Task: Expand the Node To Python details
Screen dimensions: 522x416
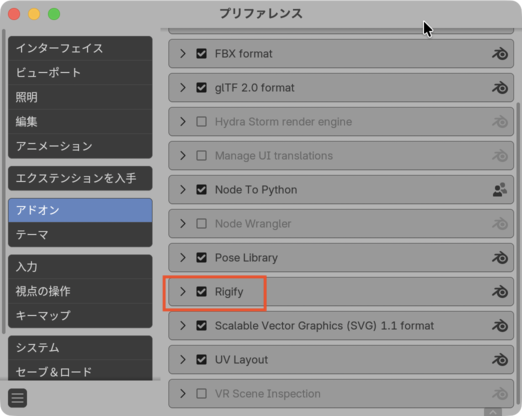Action: (183, 190)
